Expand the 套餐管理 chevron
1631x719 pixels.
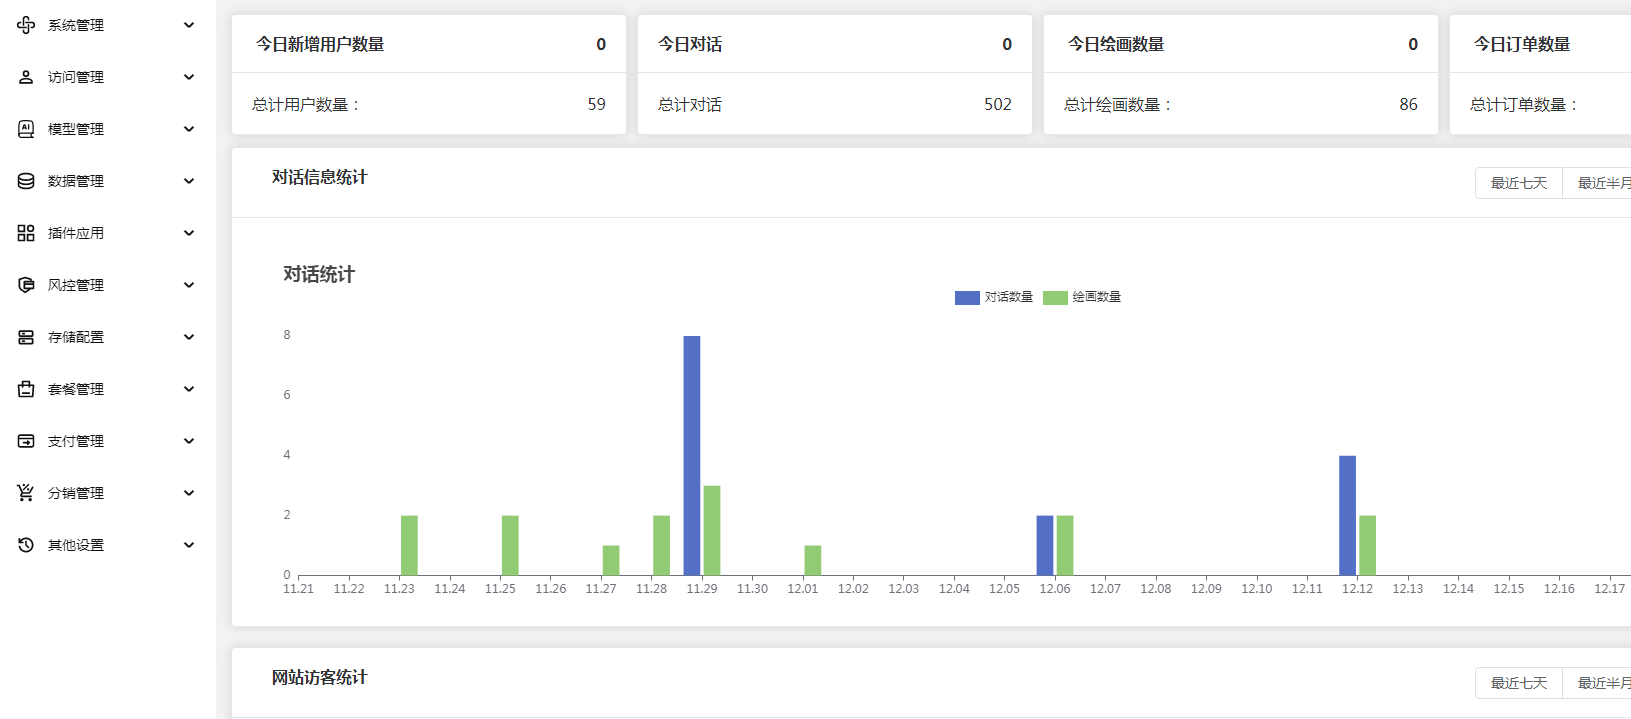pyautogui.click(x=189, y=389)
